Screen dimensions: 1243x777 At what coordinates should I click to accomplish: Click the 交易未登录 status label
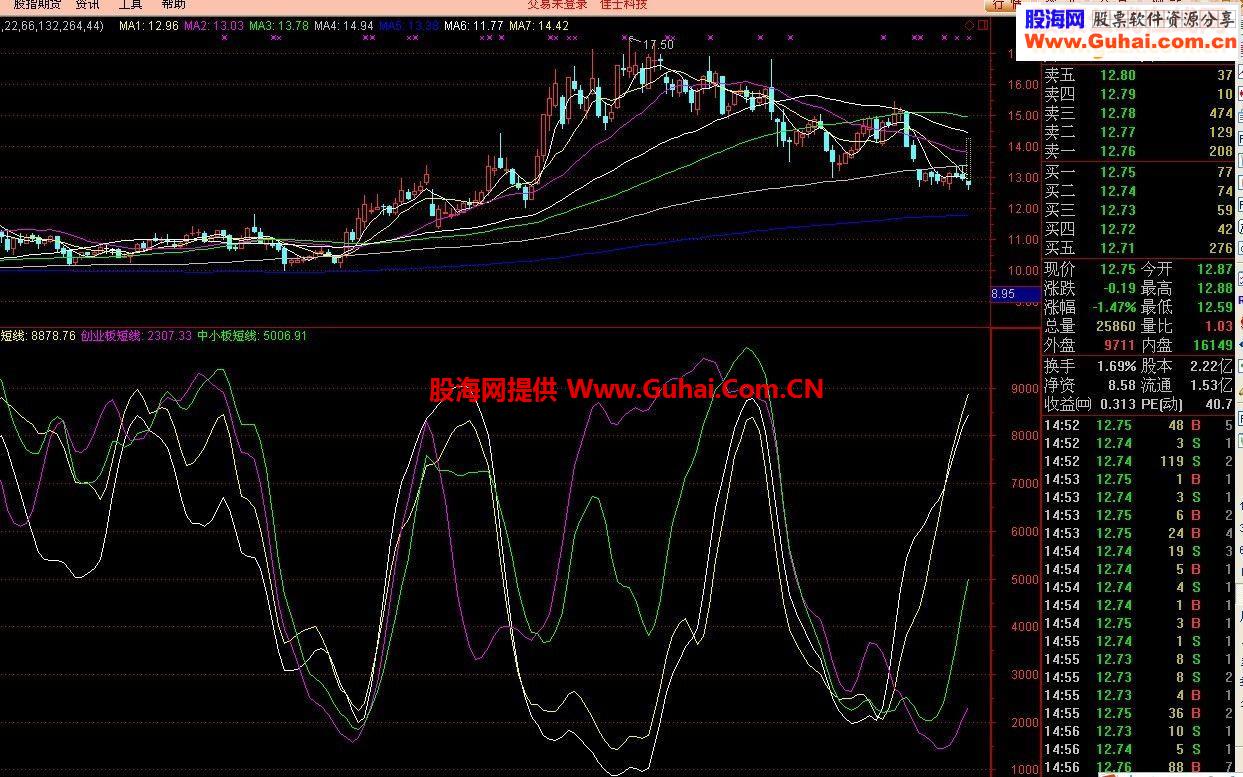click(x=557, y=4)
